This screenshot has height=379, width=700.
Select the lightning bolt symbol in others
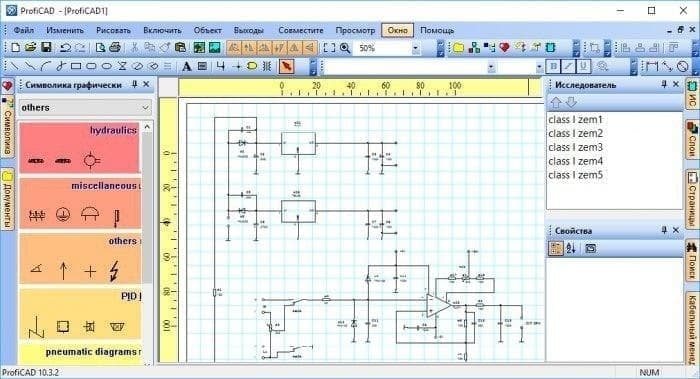[x=114, y=271]
